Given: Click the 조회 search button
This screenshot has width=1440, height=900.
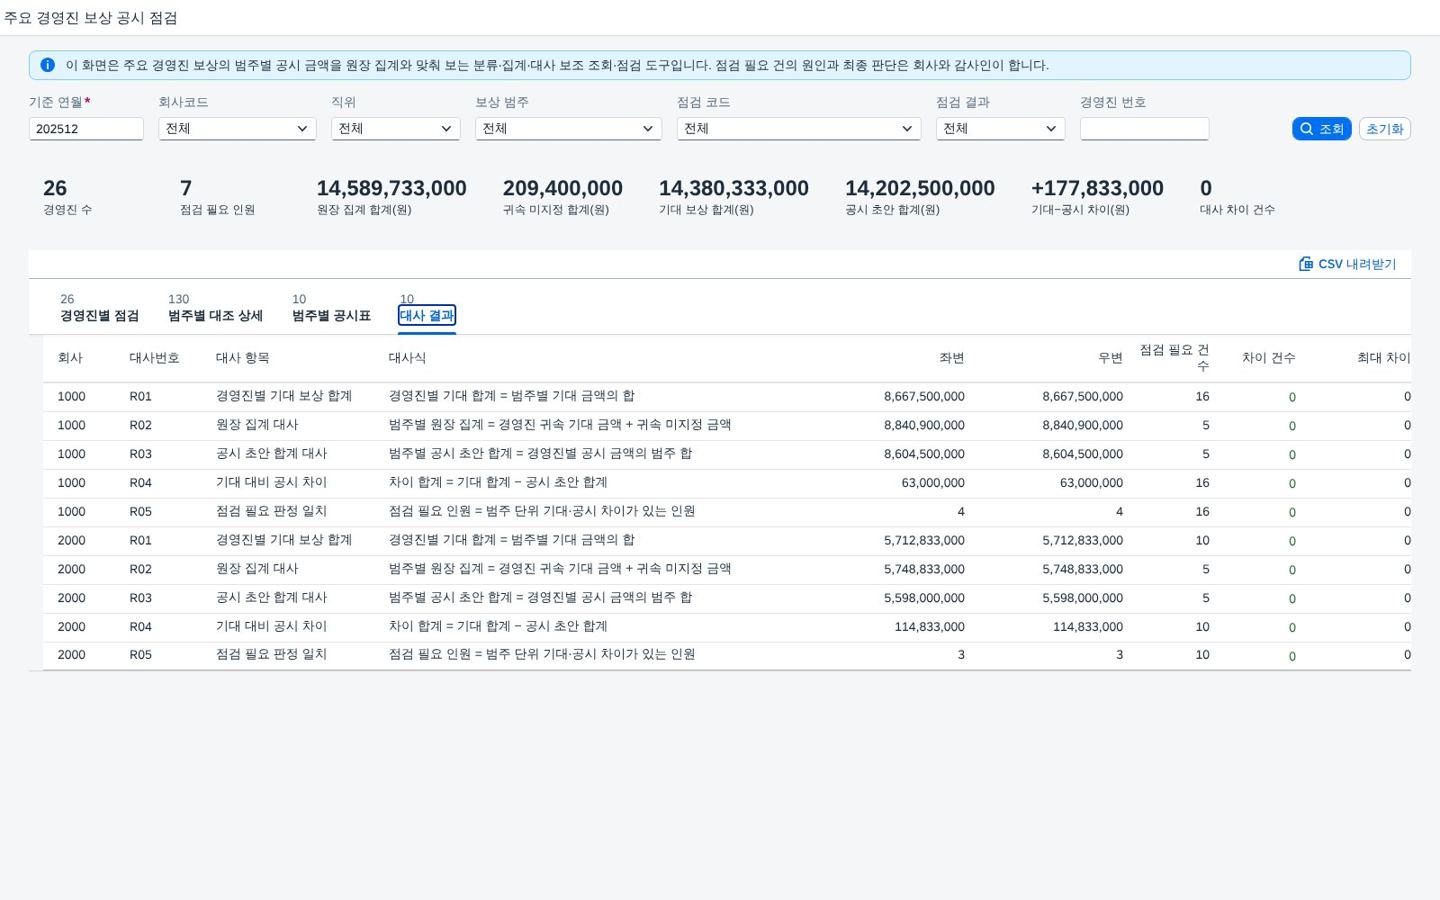Looking at the screenshot, I should point(1321,129).
